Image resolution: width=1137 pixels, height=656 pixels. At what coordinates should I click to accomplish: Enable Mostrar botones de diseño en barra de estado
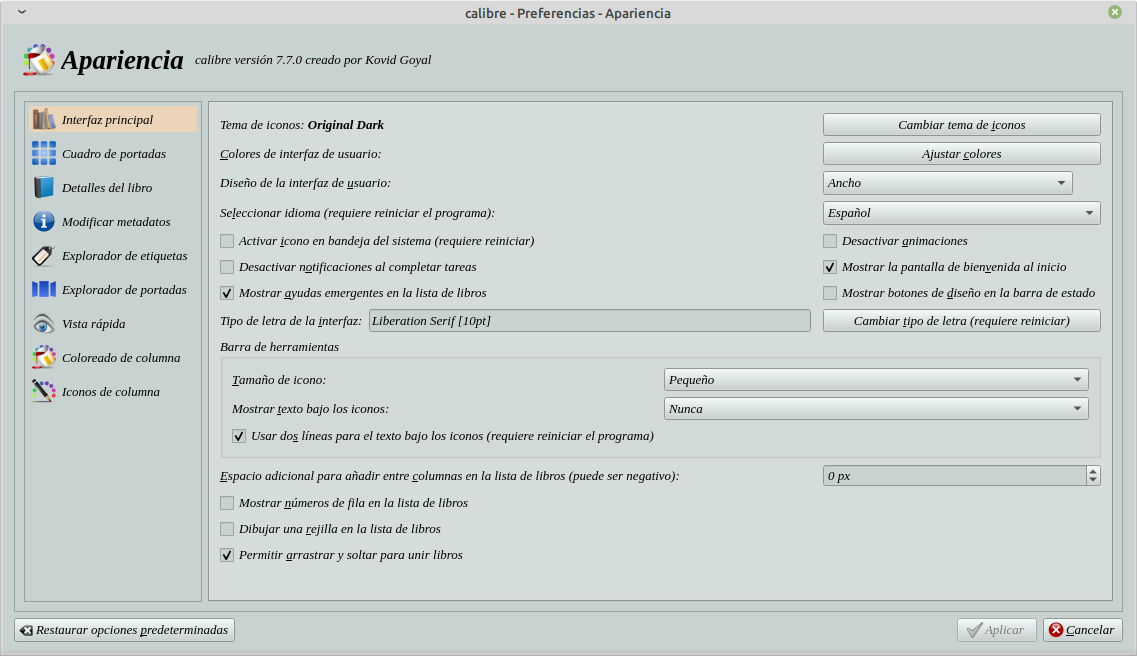pyautogui.click(x=830, y=293)
